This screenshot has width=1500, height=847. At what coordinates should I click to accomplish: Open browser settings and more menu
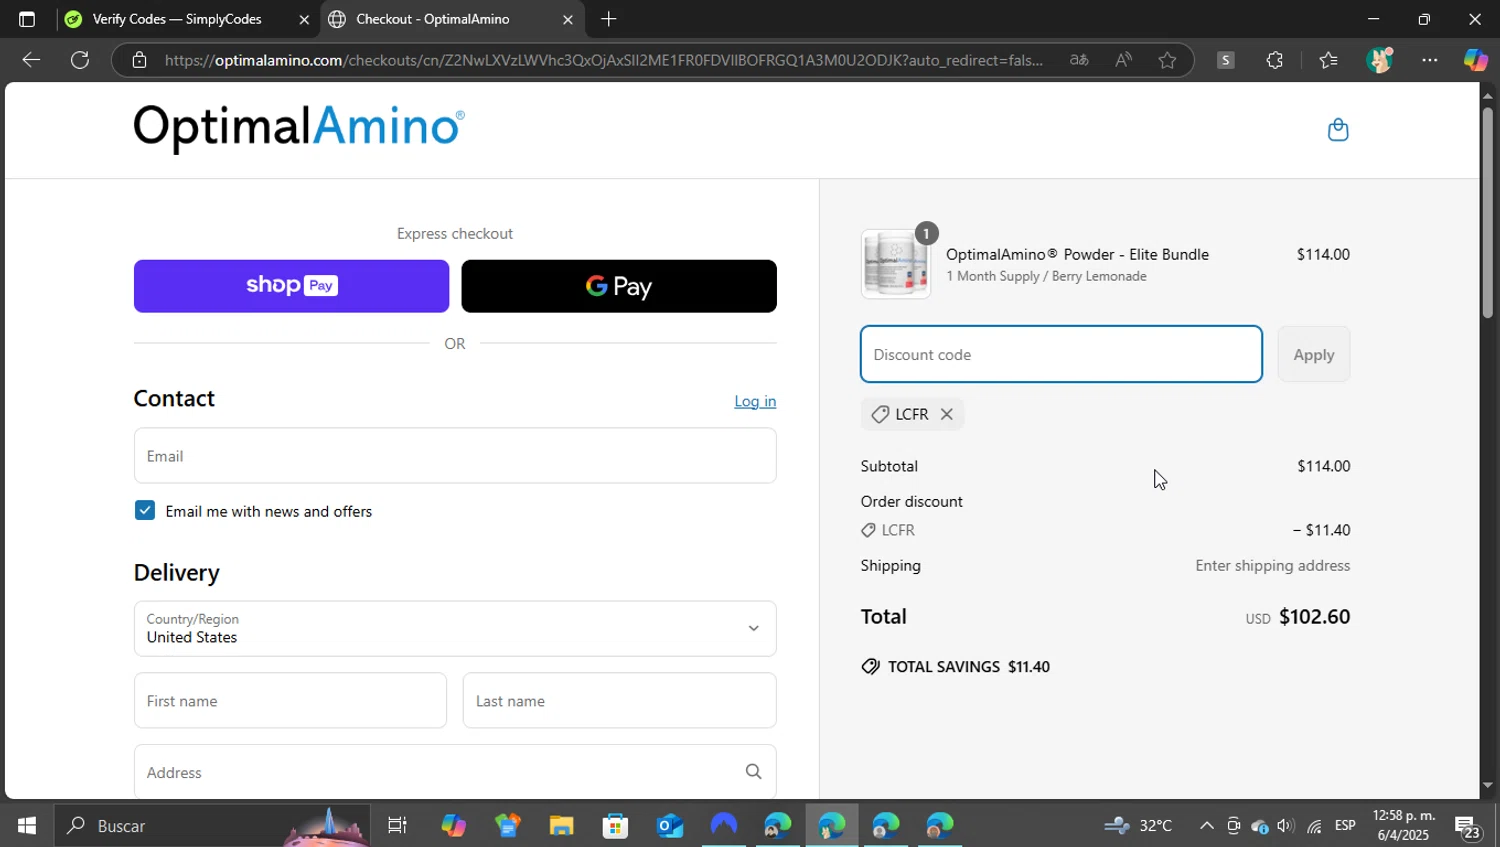pos(1430,60)
